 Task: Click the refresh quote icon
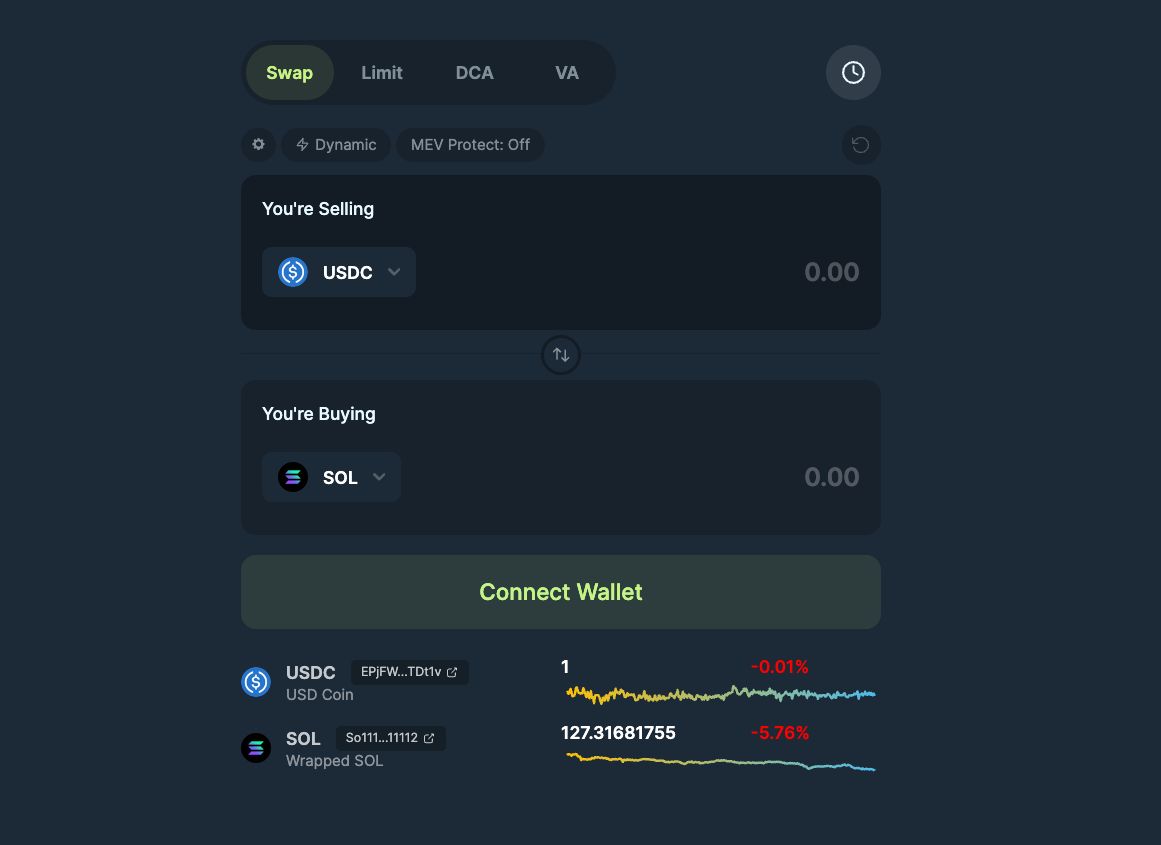(860, 145)
